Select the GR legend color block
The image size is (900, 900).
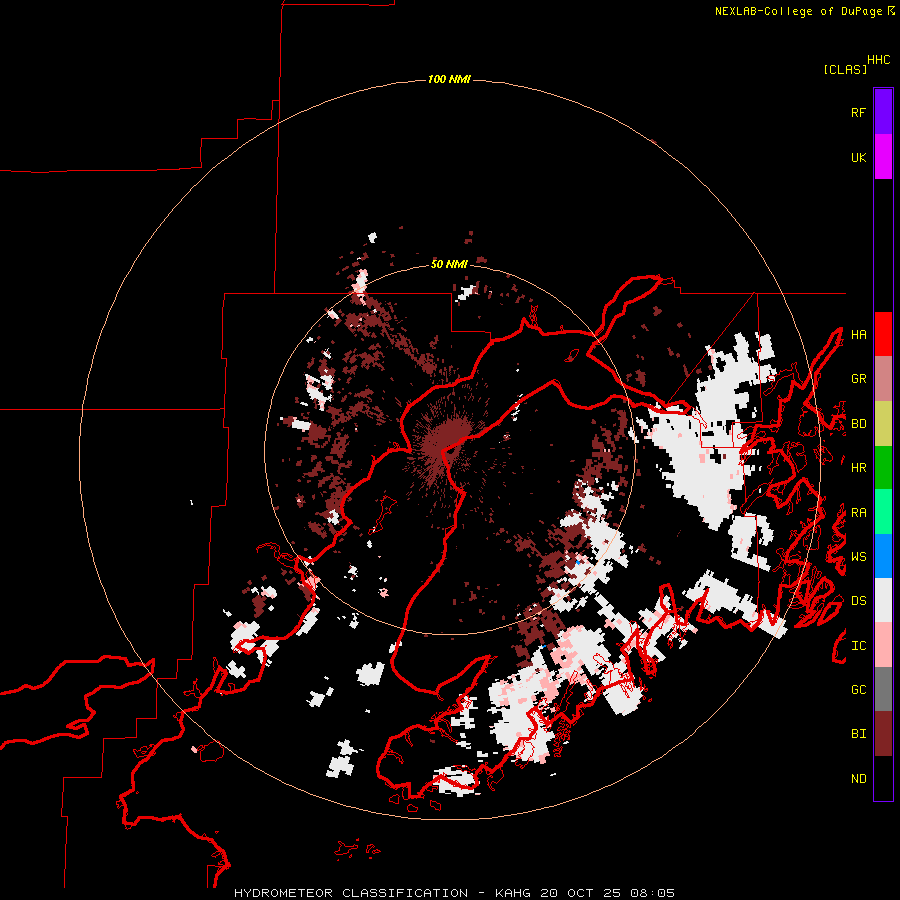click(883, 379)
